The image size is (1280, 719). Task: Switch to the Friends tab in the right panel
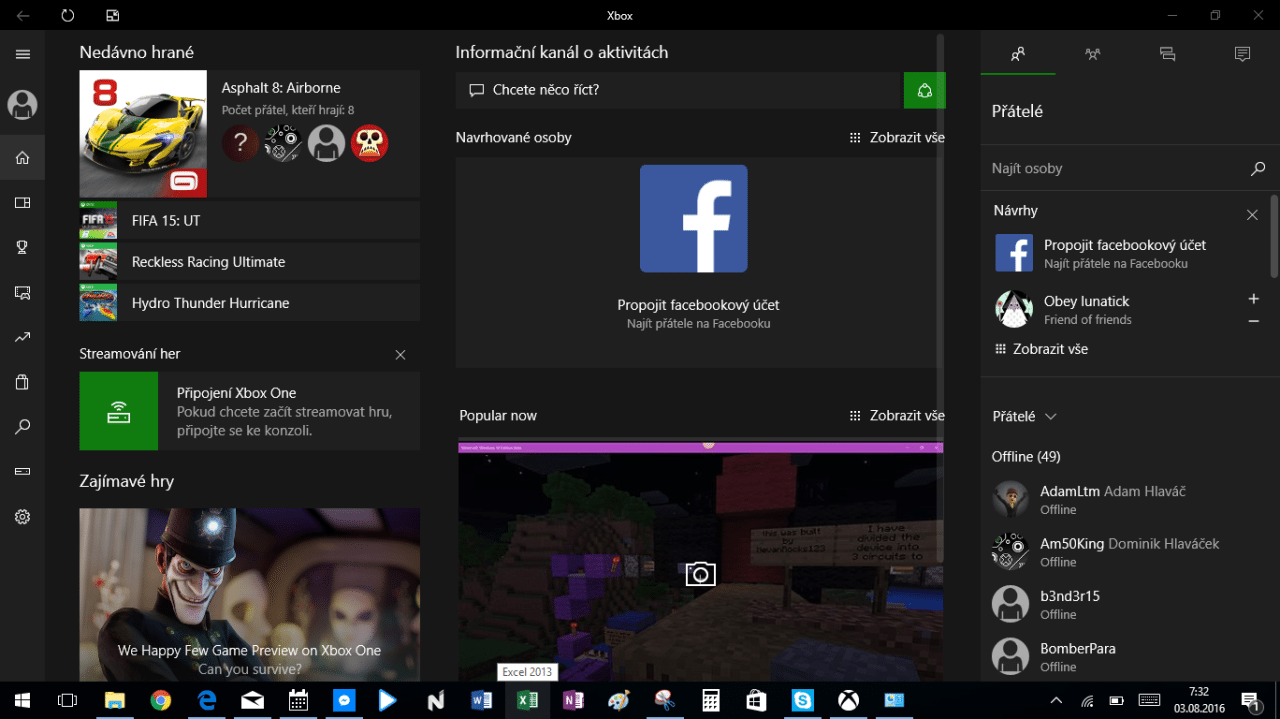(x=1018, y=54)
